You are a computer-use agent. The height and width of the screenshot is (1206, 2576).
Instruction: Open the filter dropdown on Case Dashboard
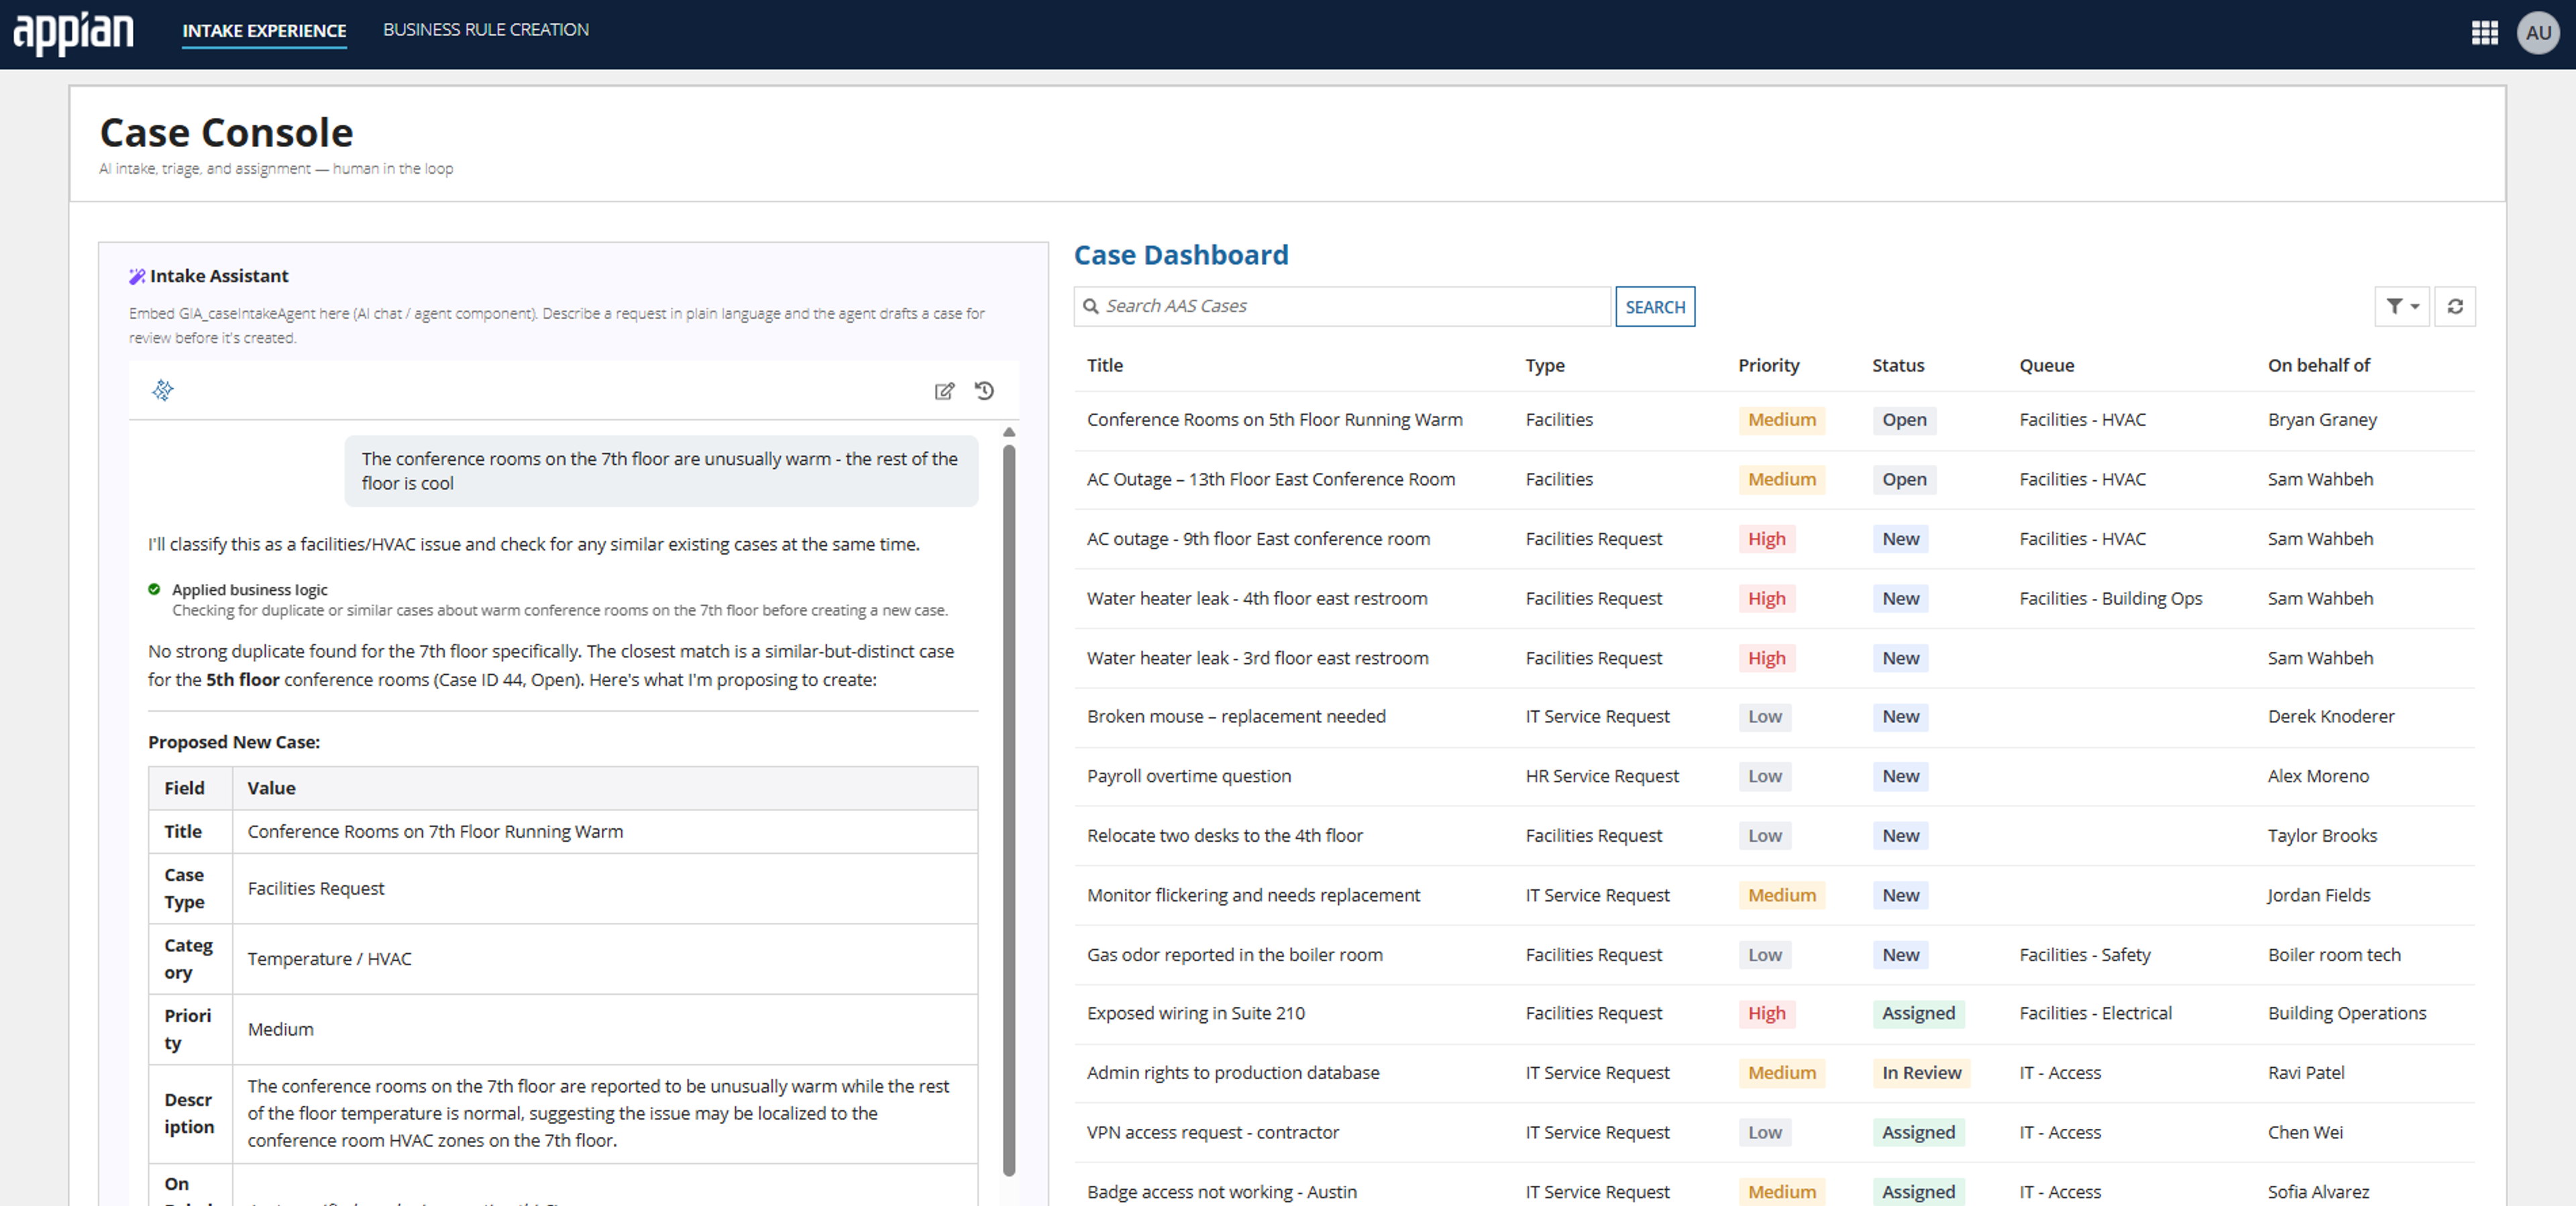tap(2402, 306)
